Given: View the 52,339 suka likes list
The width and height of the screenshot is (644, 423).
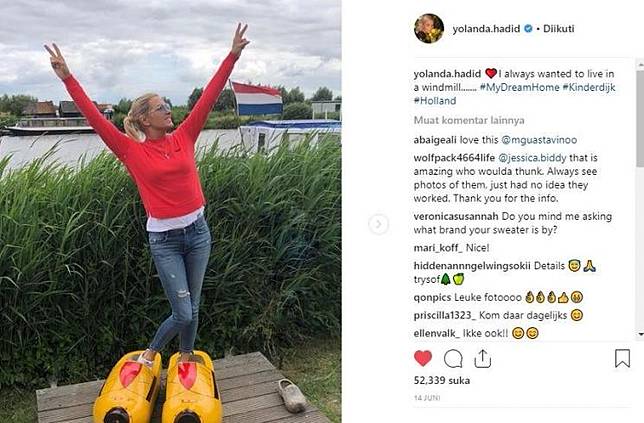Looking at the screenshot, I should (442, 381).
